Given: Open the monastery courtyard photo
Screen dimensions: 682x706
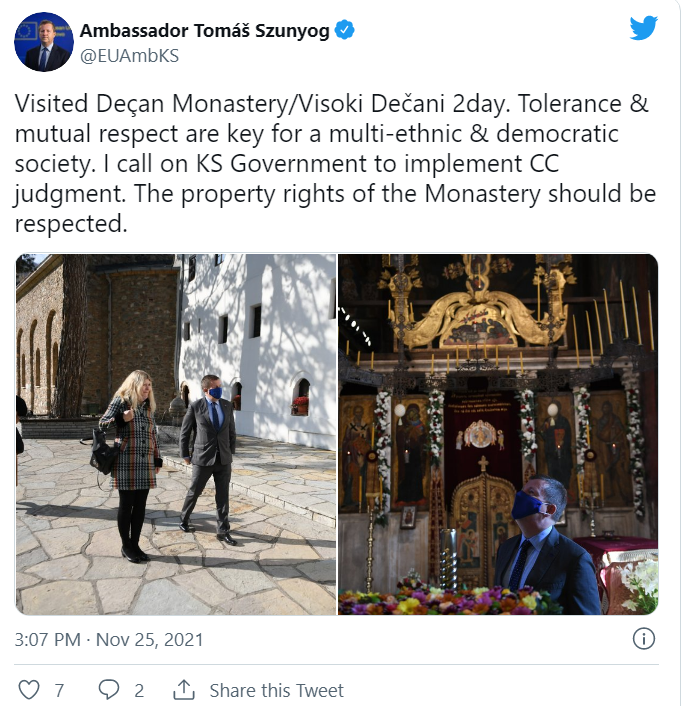Looking at the screenshot, I should pos(176,434).
